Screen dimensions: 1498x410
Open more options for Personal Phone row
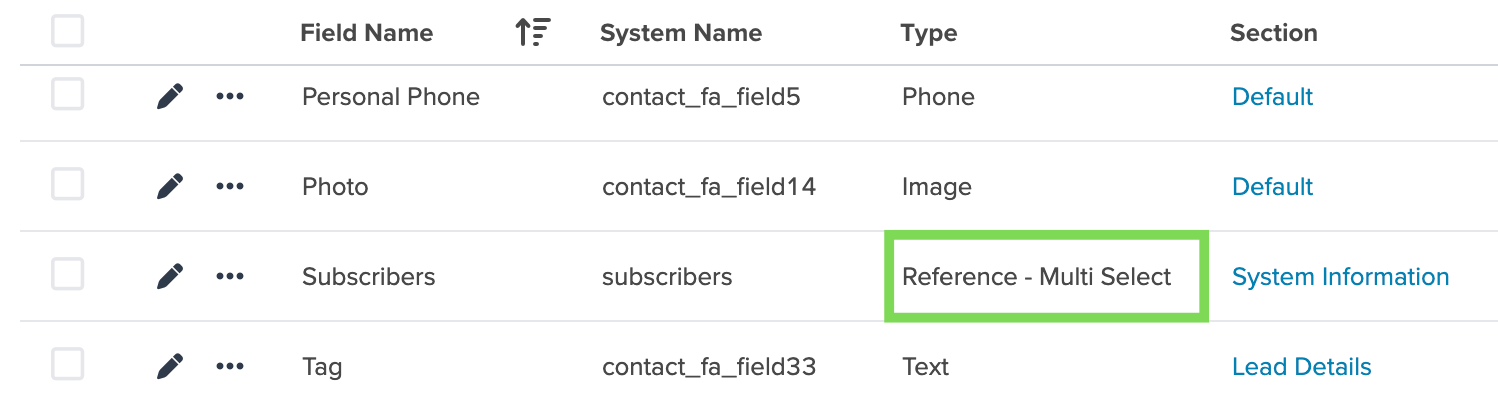click(230, 97)
